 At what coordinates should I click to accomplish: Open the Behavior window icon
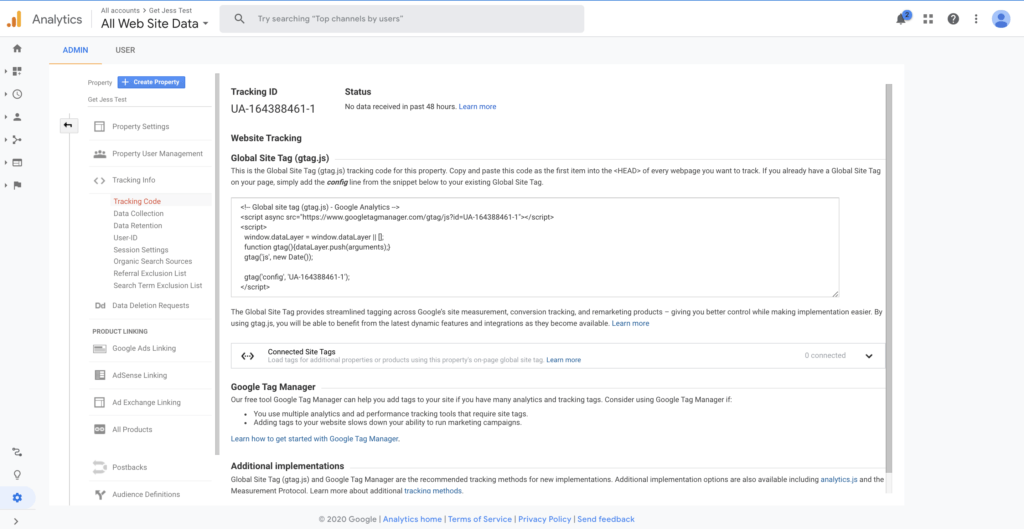[17, 163]
